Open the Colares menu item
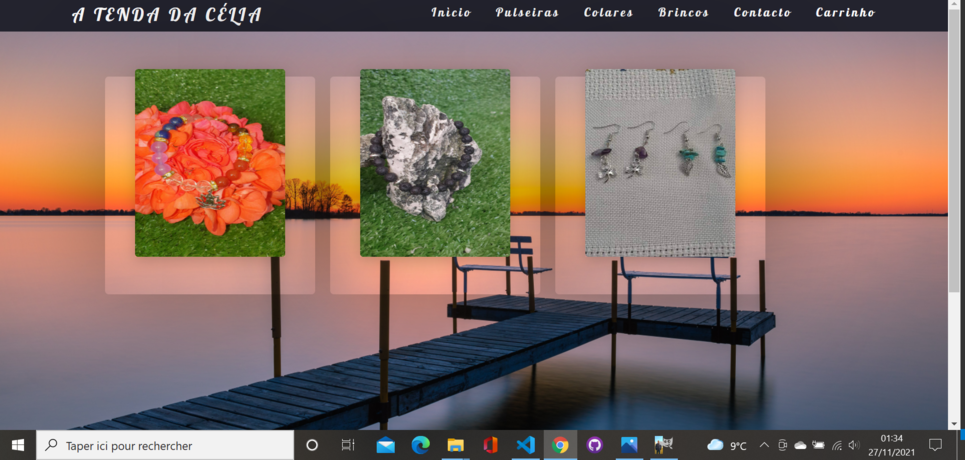Viewport: 965px width, 460px height. pyautogui.click(x=608, y=12)
